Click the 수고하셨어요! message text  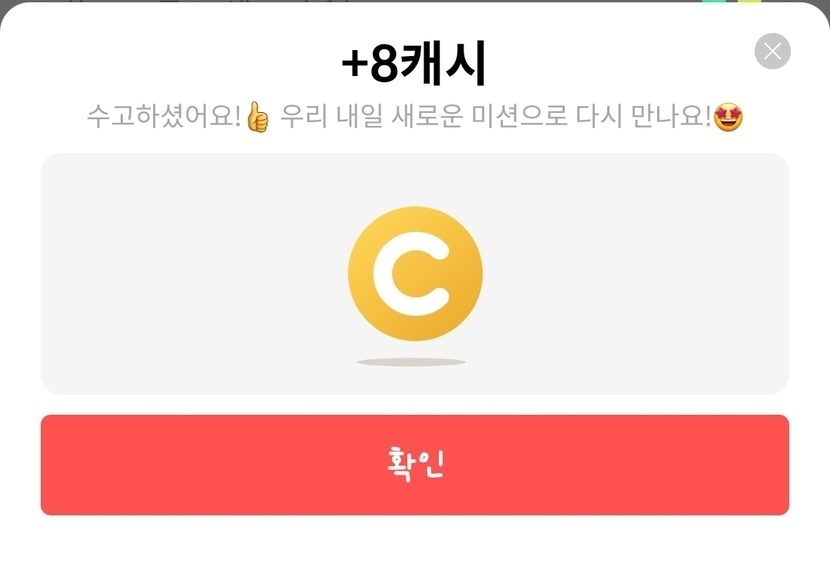tap(164, 116)
